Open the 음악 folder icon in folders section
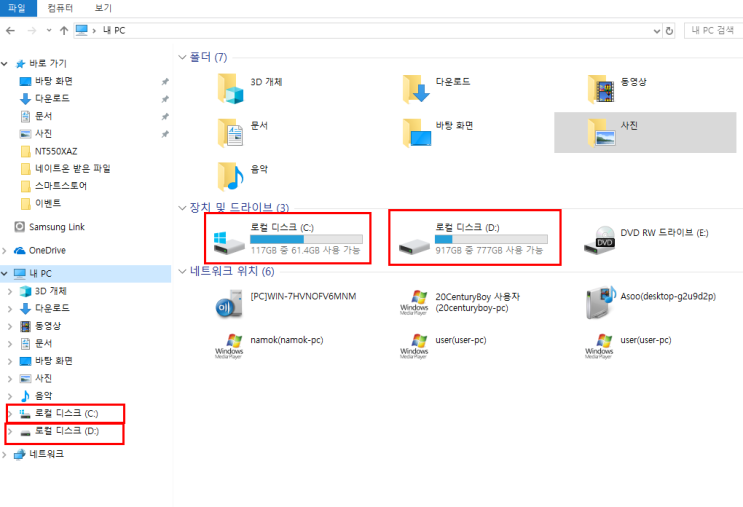The image size is (743, 507). coord(230,176)
